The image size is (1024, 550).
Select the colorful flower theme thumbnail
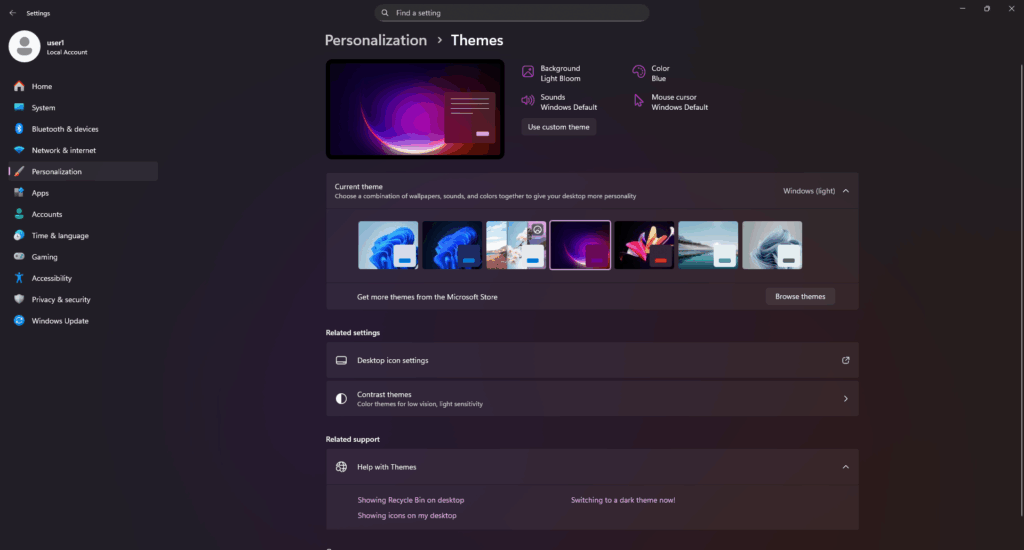644,245
